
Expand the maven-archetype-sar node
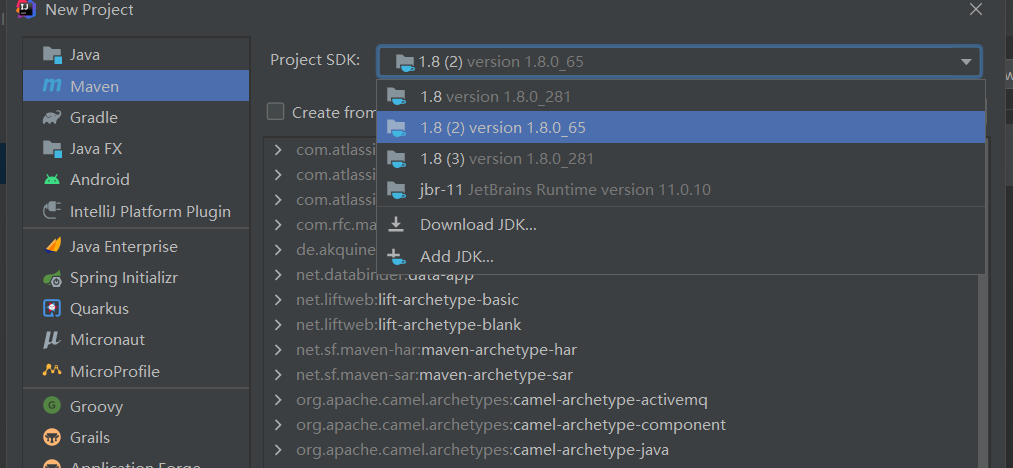278,375
